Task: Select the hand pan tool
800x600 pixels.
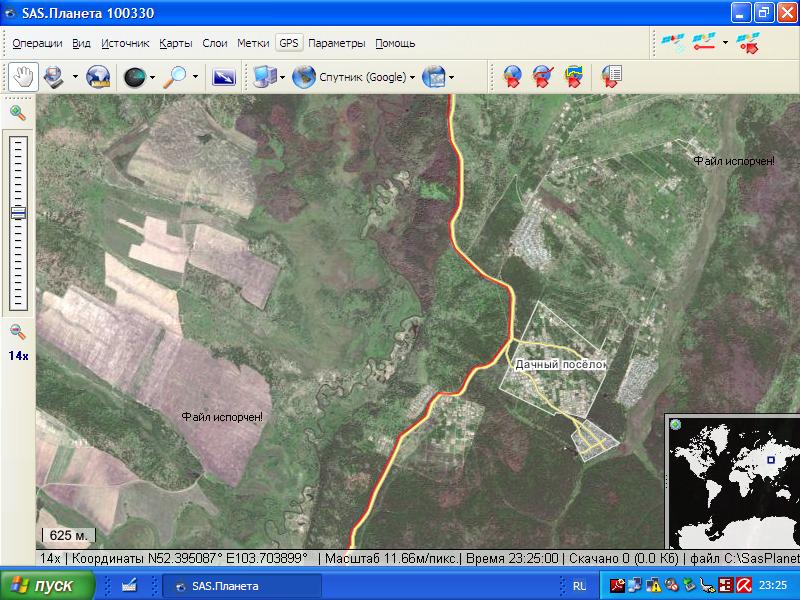Action: point(23,76)
